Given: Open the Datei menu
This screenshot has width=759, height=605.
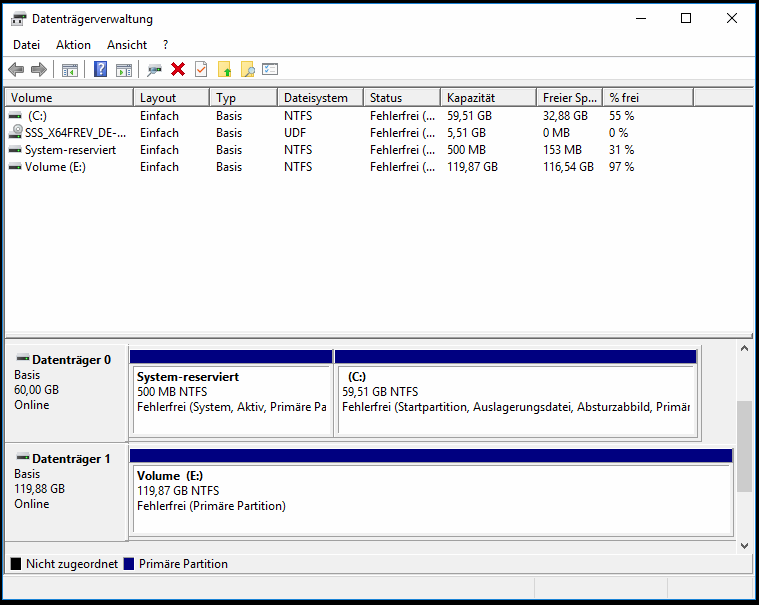Looking at the screenshot, I should [x=27, y=45].
